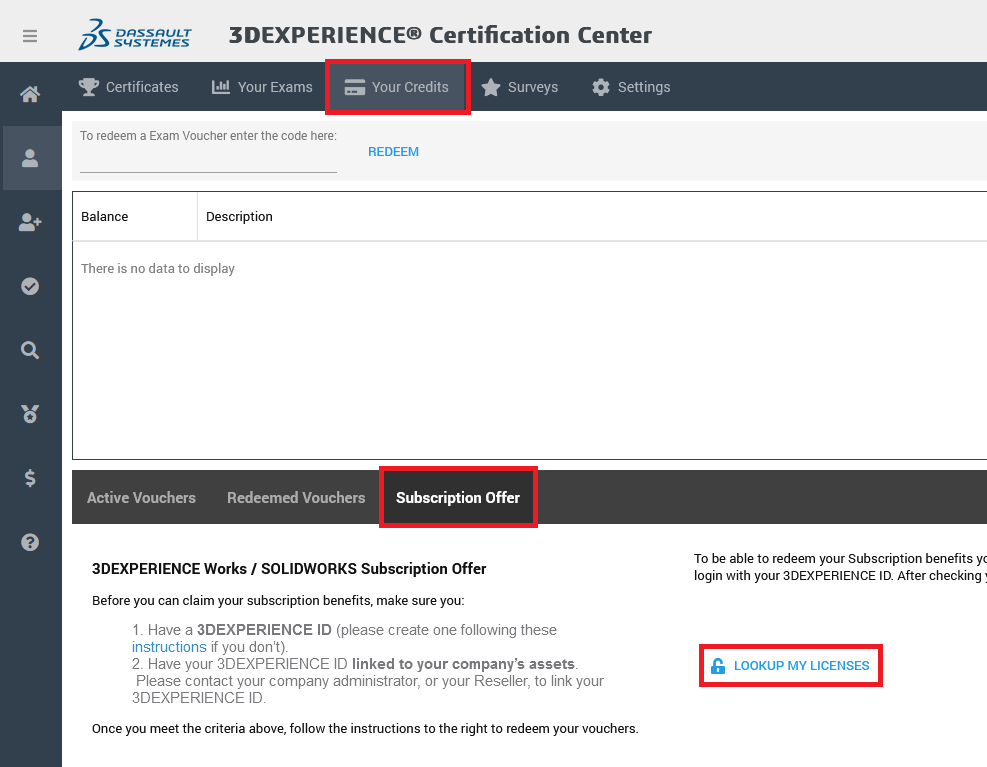Click the exam voucher code field
The width and height of the screenshot is (987, 767).
pyautogui.click(x=208, y=160)
